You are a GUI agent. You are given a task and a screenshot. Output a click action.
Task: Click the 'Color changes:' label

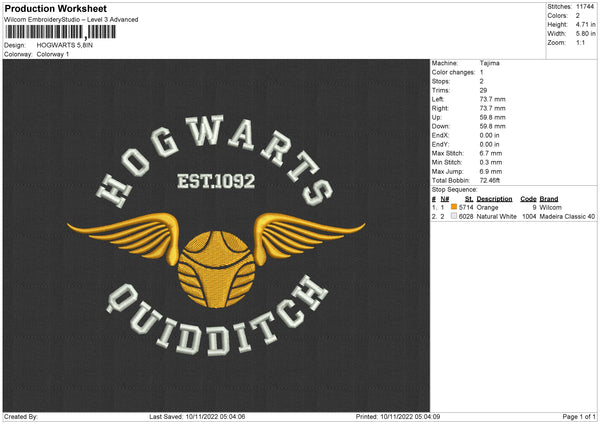[453, 72]
